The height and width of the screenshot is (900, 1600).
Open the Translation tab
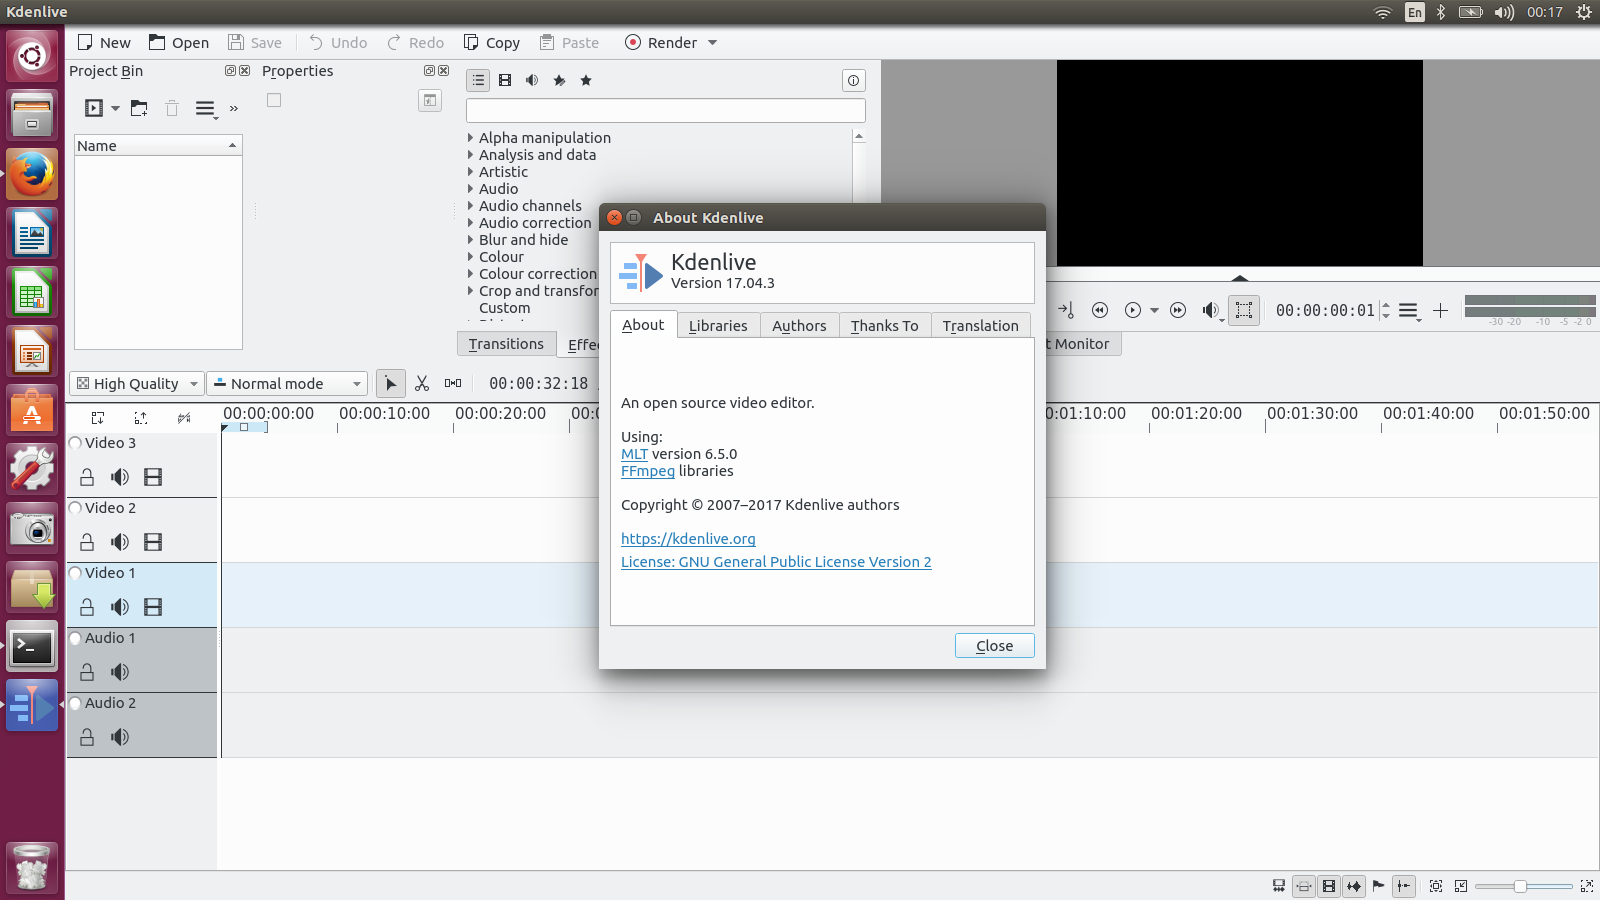980,326
